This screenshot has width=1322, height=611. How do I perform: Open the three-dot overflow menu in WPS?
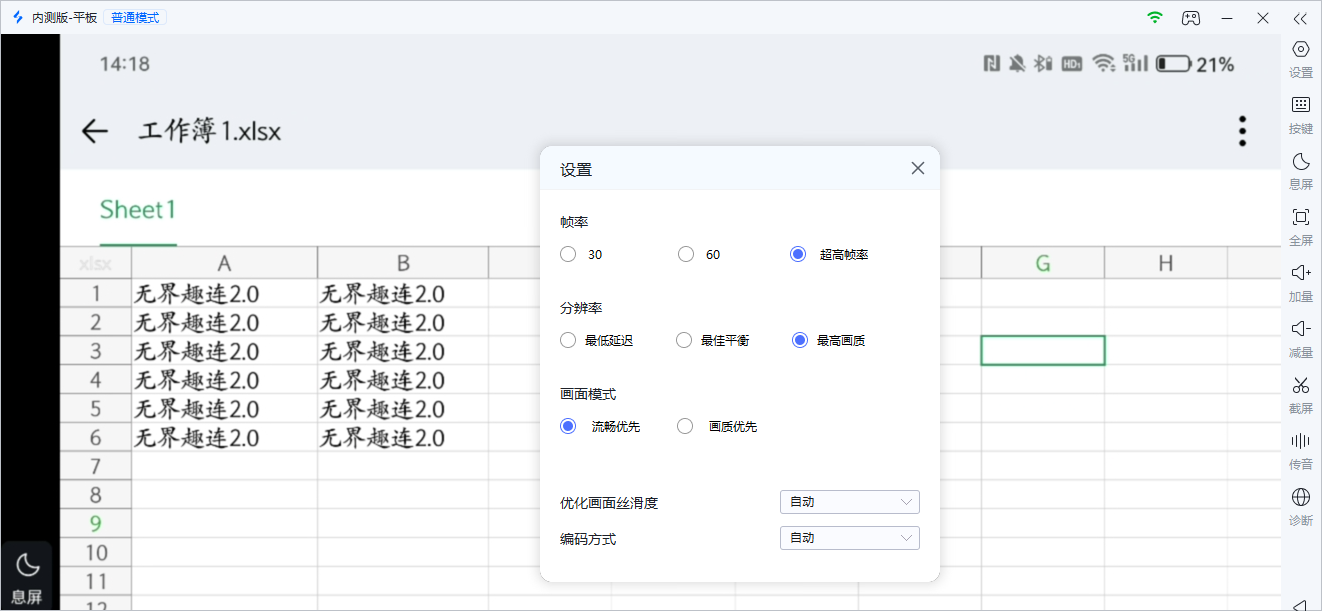pos(1241,130)
